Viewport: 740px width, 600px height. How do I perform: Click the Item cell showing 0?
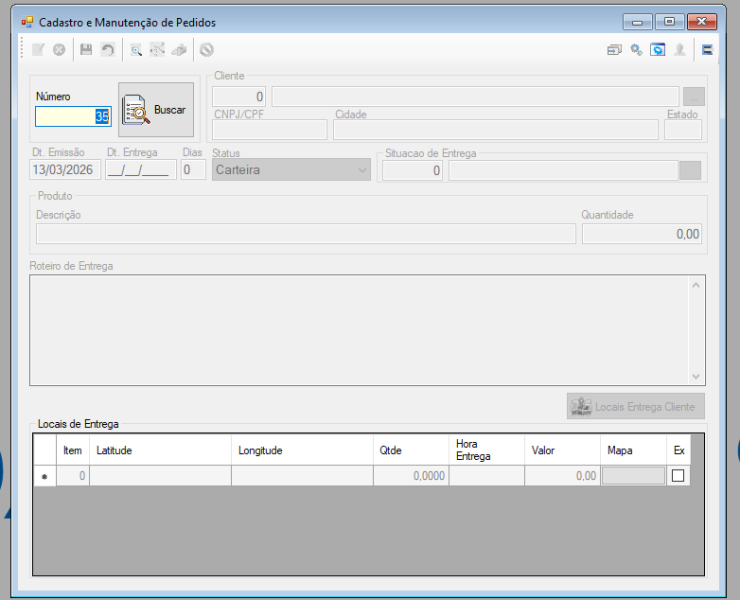(73, 476)
